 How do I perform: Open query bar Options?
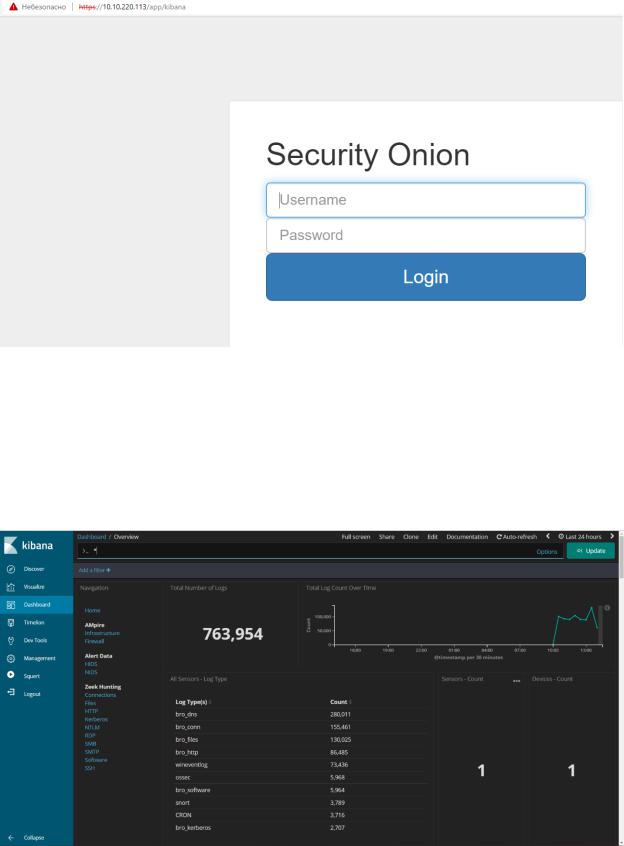click(546, 551)
